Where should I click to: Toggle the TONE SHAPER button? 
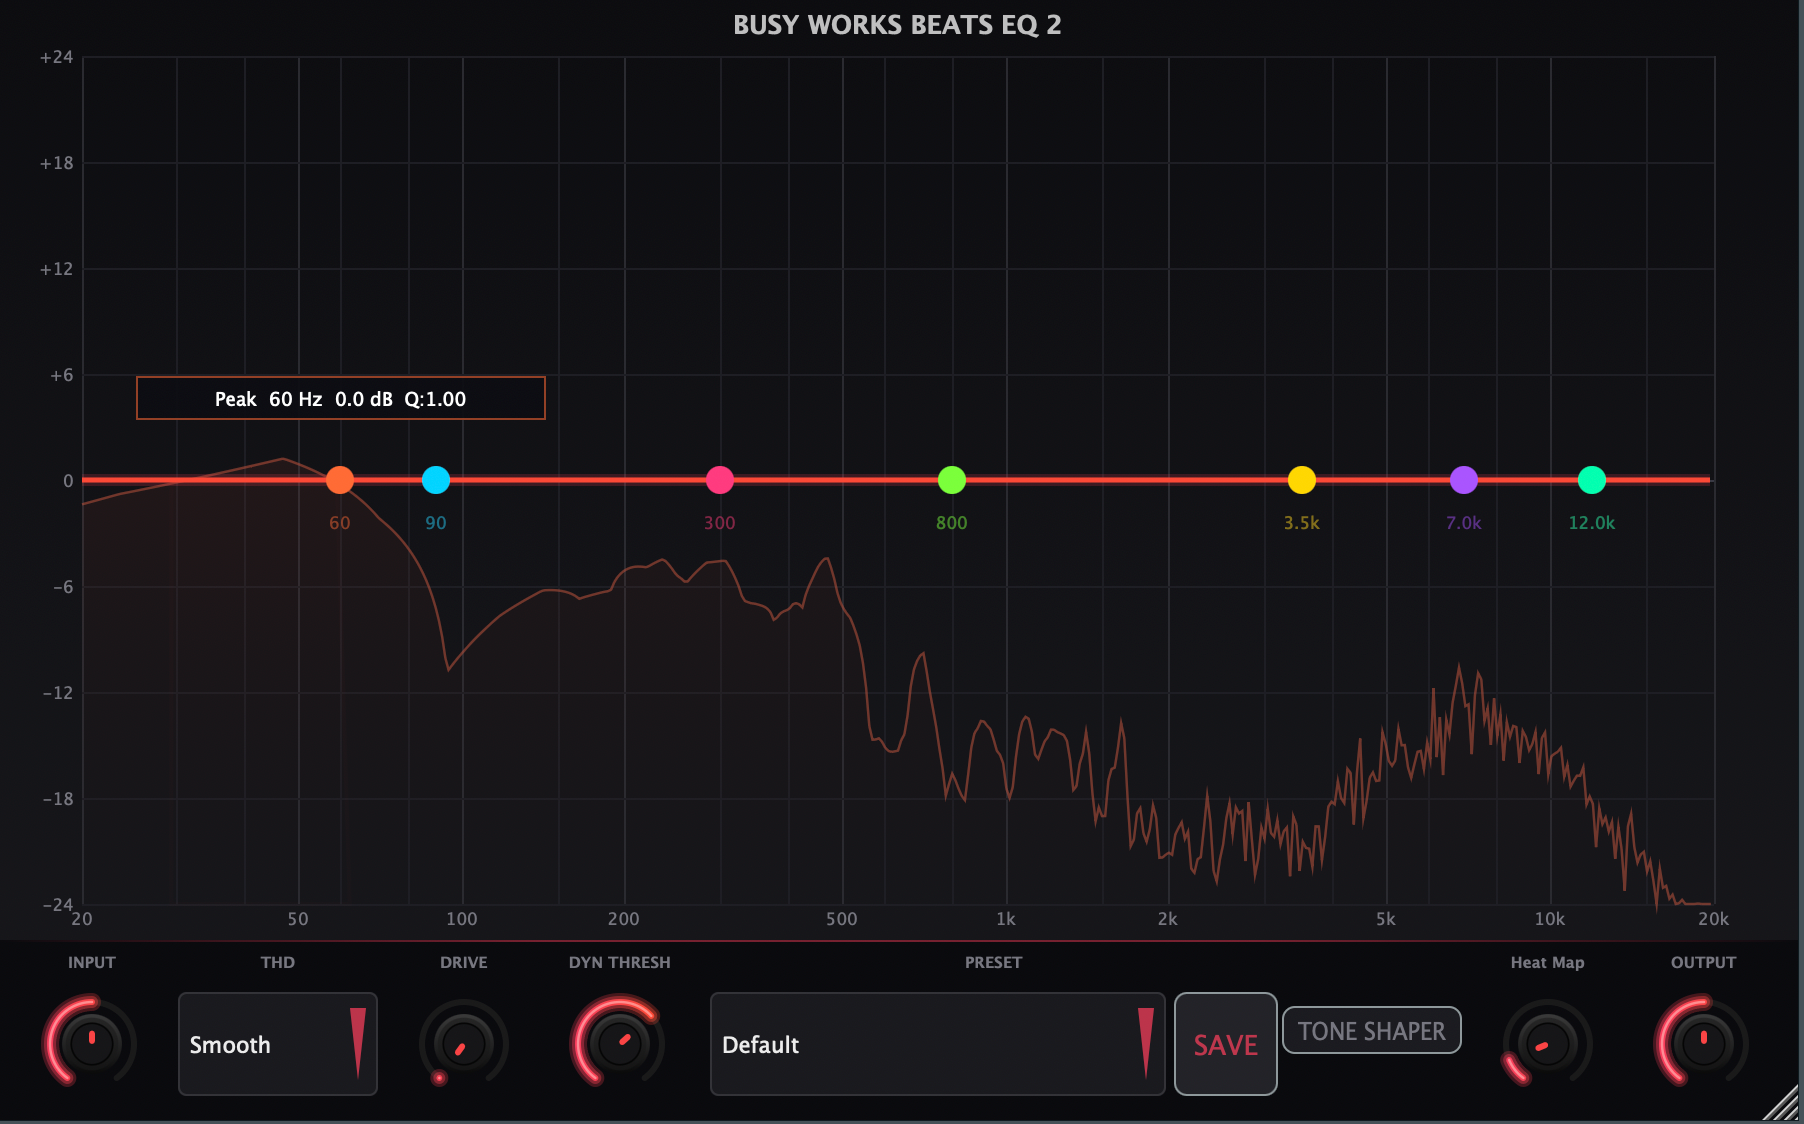1371,1031
